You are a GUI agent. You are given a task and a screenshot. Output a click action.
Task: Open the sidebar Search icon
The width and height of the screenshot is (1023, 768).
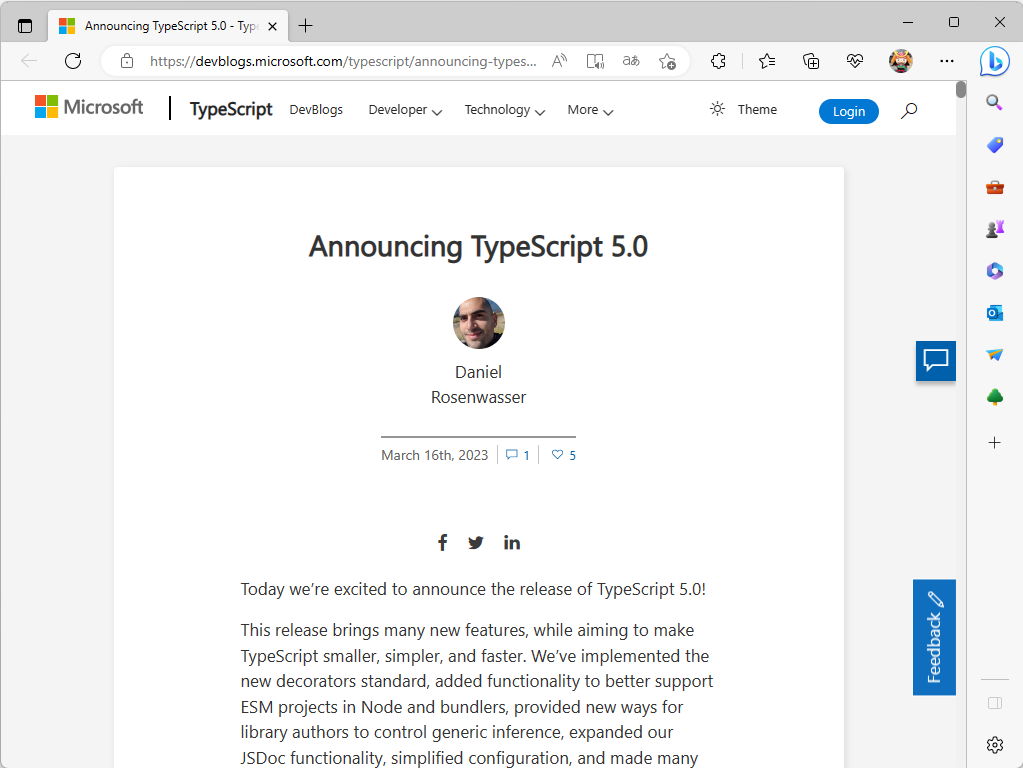[994, 102]
